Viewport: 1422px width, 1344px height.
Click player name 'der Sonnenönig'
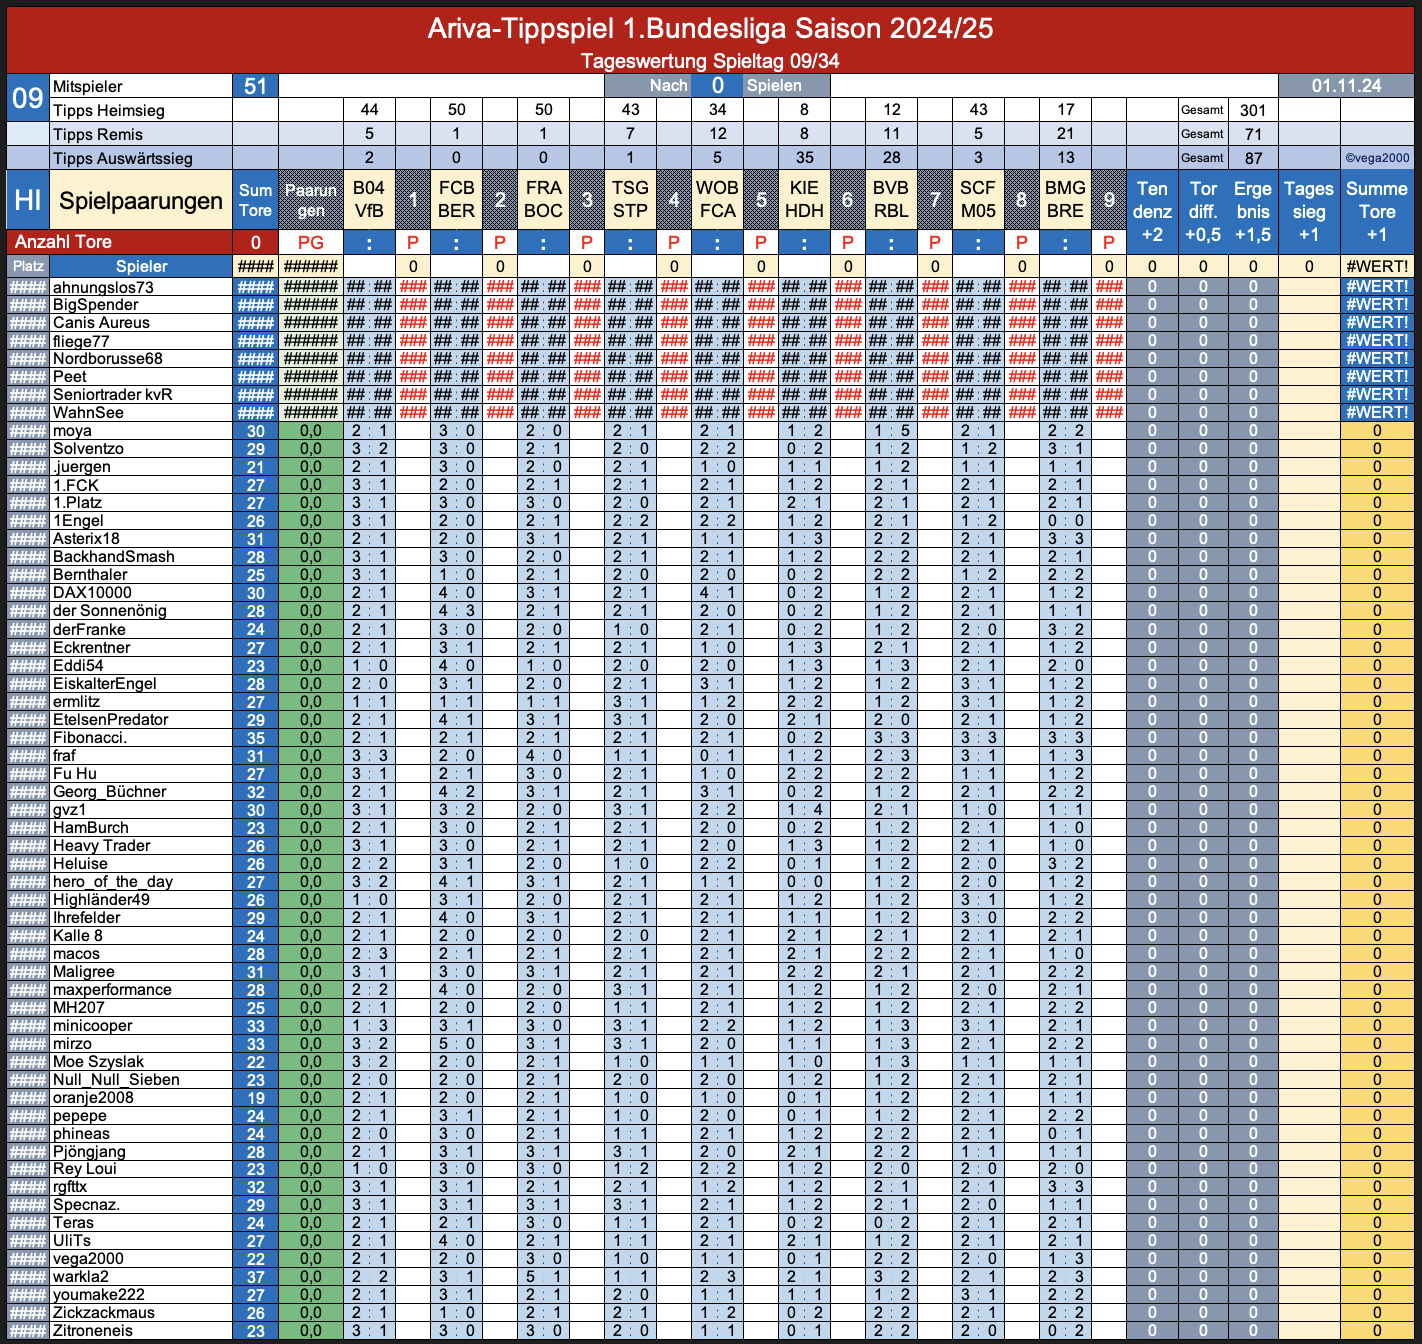pyautogui.click(x=109, y=611)
